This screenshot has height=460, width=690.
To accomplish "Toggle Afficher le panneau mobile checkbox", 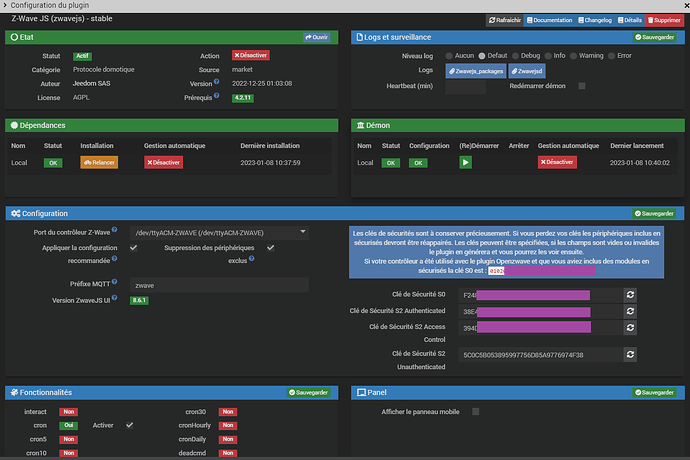I will (x=476, y=411).
